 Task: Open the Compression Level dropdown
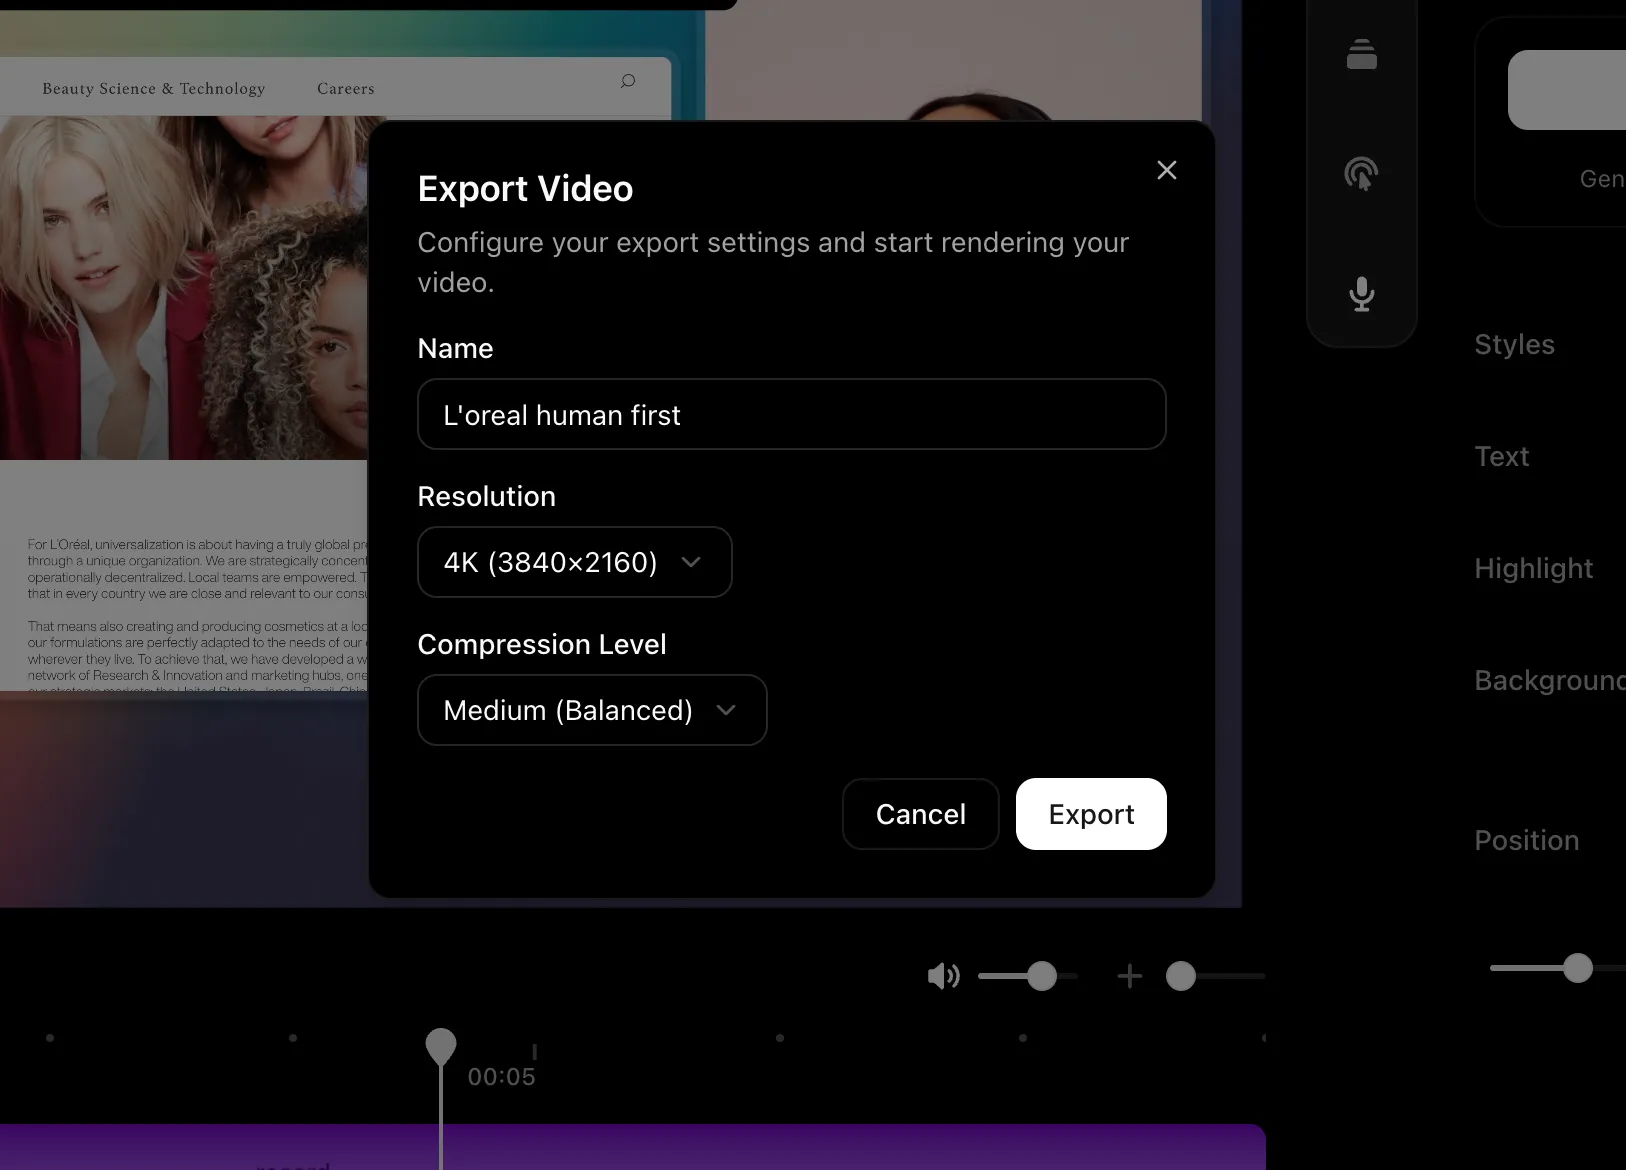(591, 710)
